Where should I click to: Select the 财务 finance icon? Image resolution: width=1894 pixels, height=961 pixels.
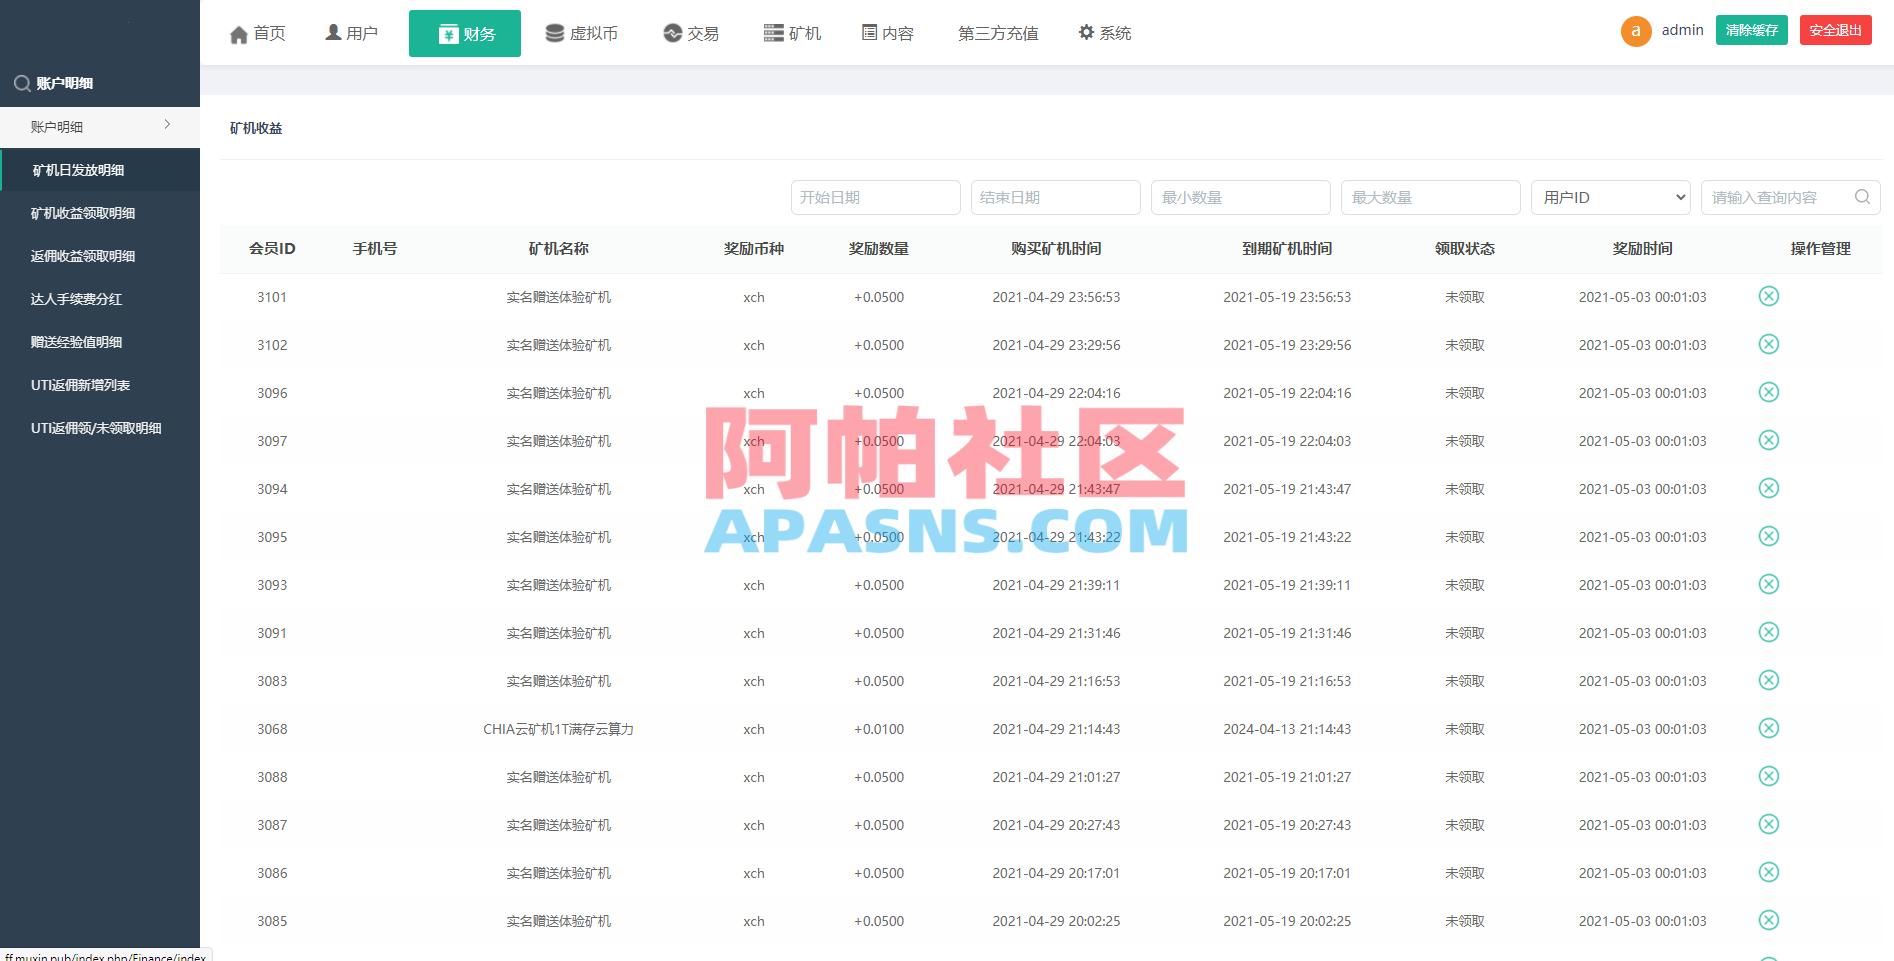coord(447,32)
